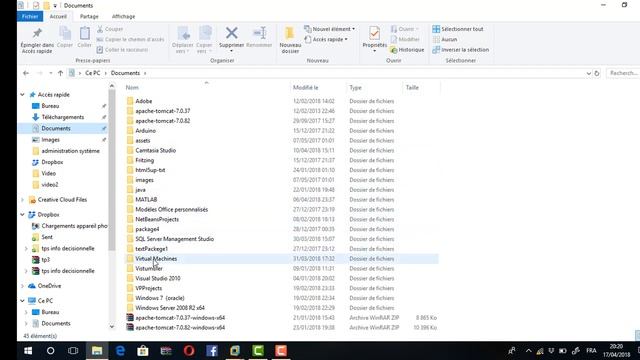The image size is (640, 360).
Task: Refresh the Documents folder view
Action: [x=597, y=73]
